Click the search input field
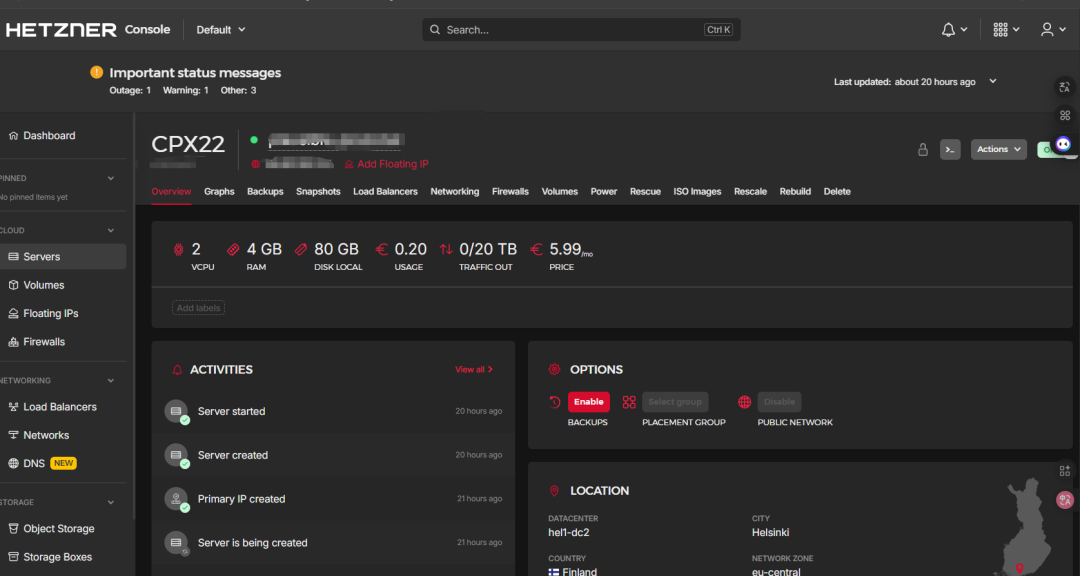 [581, 30]
